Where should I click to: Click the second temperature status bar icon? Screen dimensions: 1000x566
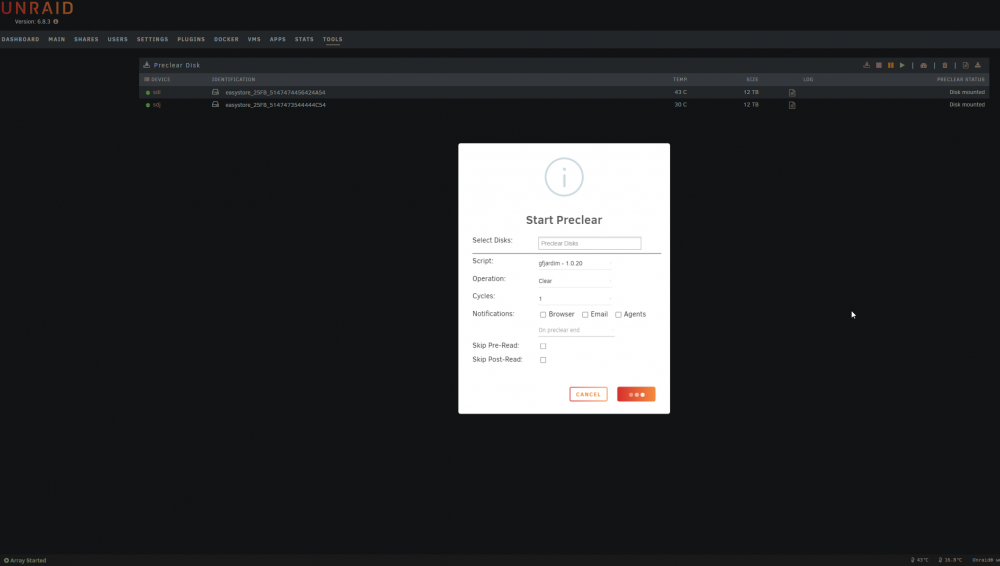pyautogui.click(x=940, y=560)
